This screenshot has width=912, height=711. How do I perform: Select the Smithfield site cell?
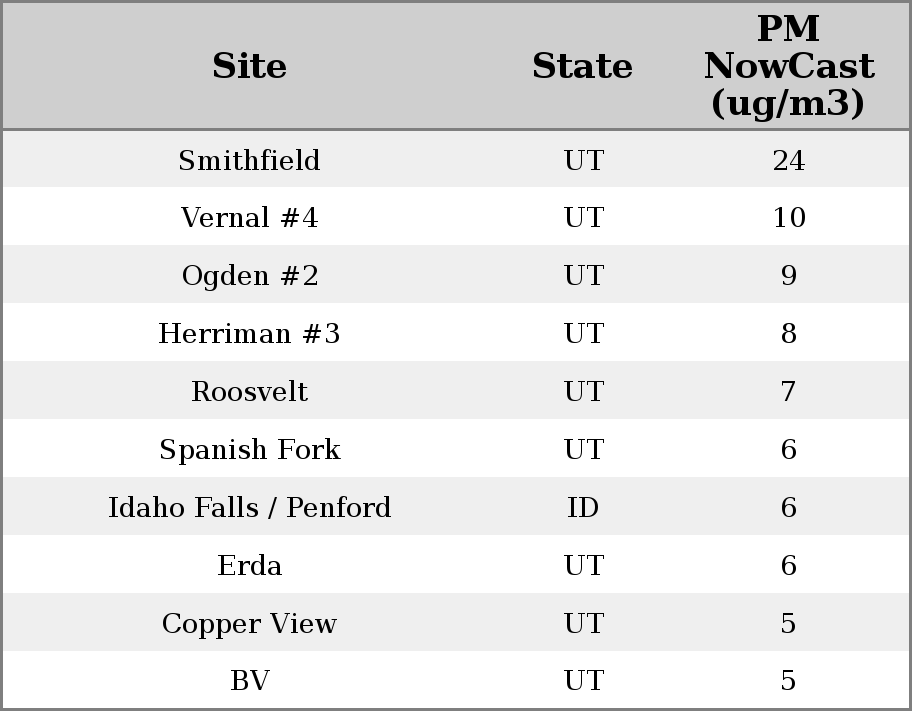click(249, 160)
